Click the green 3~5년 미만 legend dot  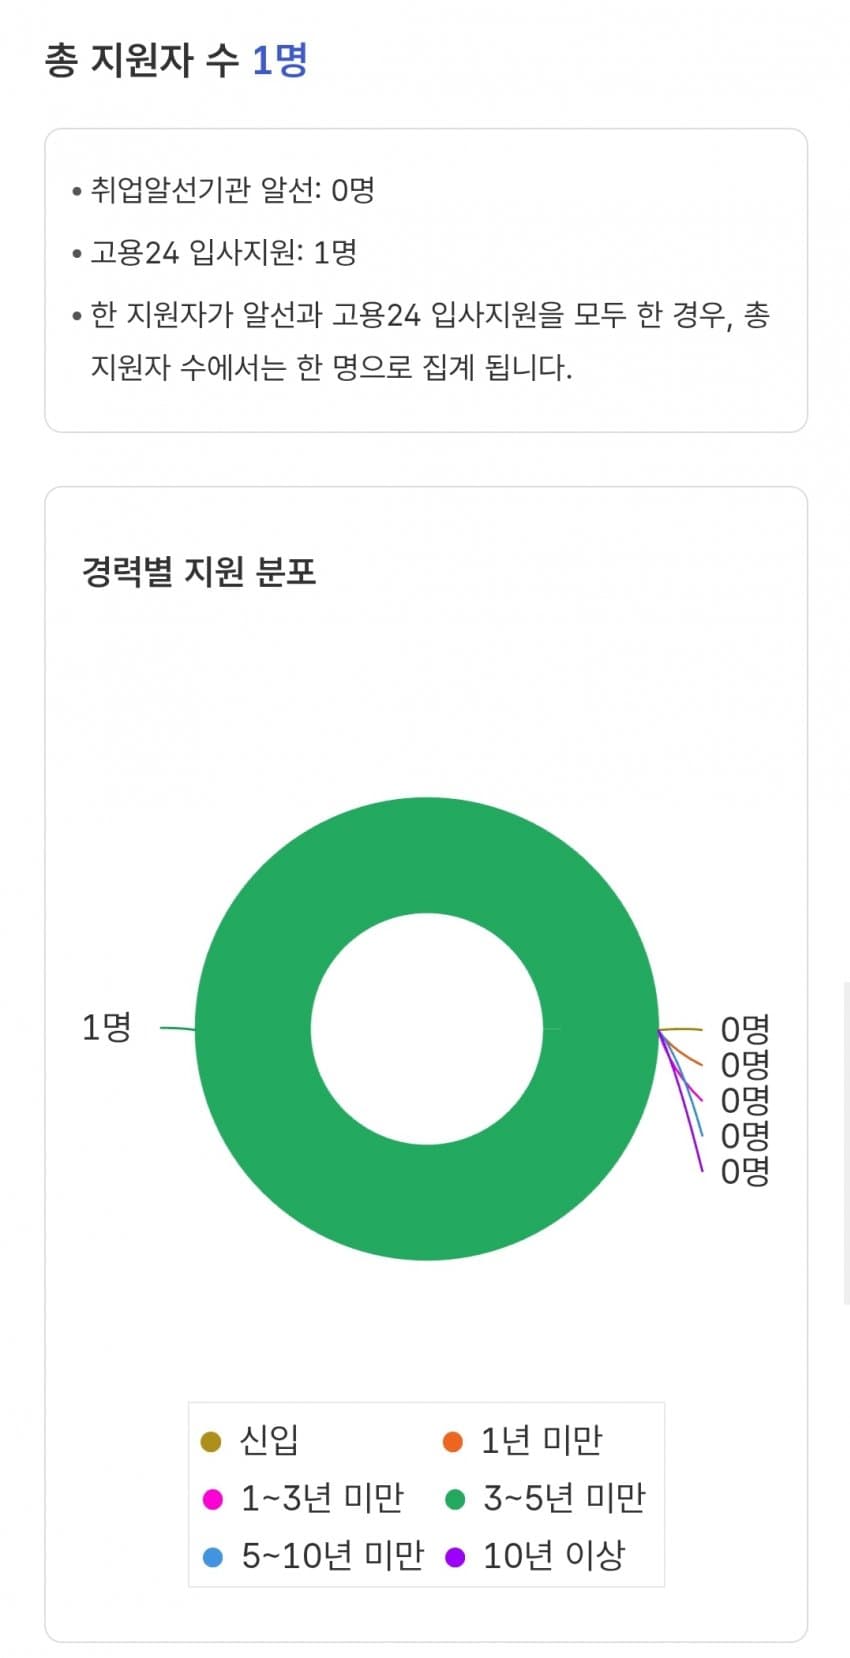click(454, 1499)
